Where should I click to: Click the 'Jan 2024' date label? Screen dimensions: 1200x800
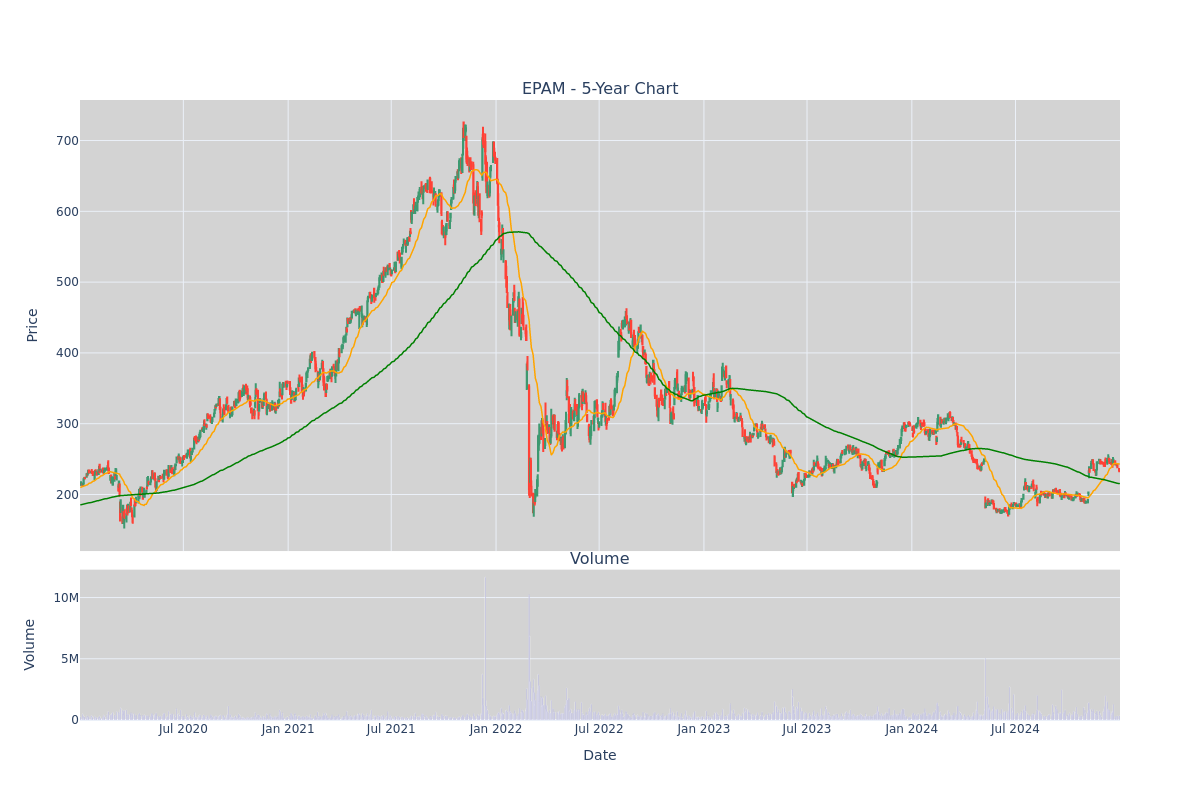[912, 729]
